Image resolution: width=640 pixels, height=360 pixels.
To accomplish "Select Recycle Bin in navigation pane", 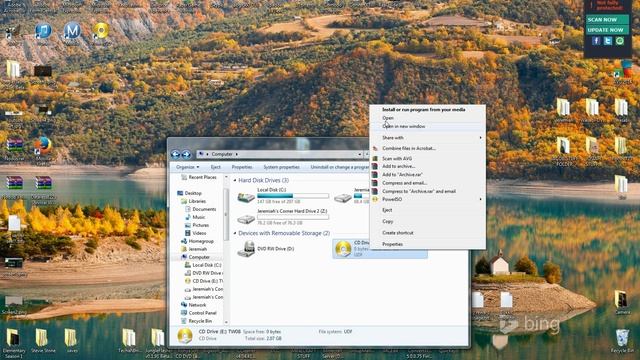I will (x=200, y=321).
